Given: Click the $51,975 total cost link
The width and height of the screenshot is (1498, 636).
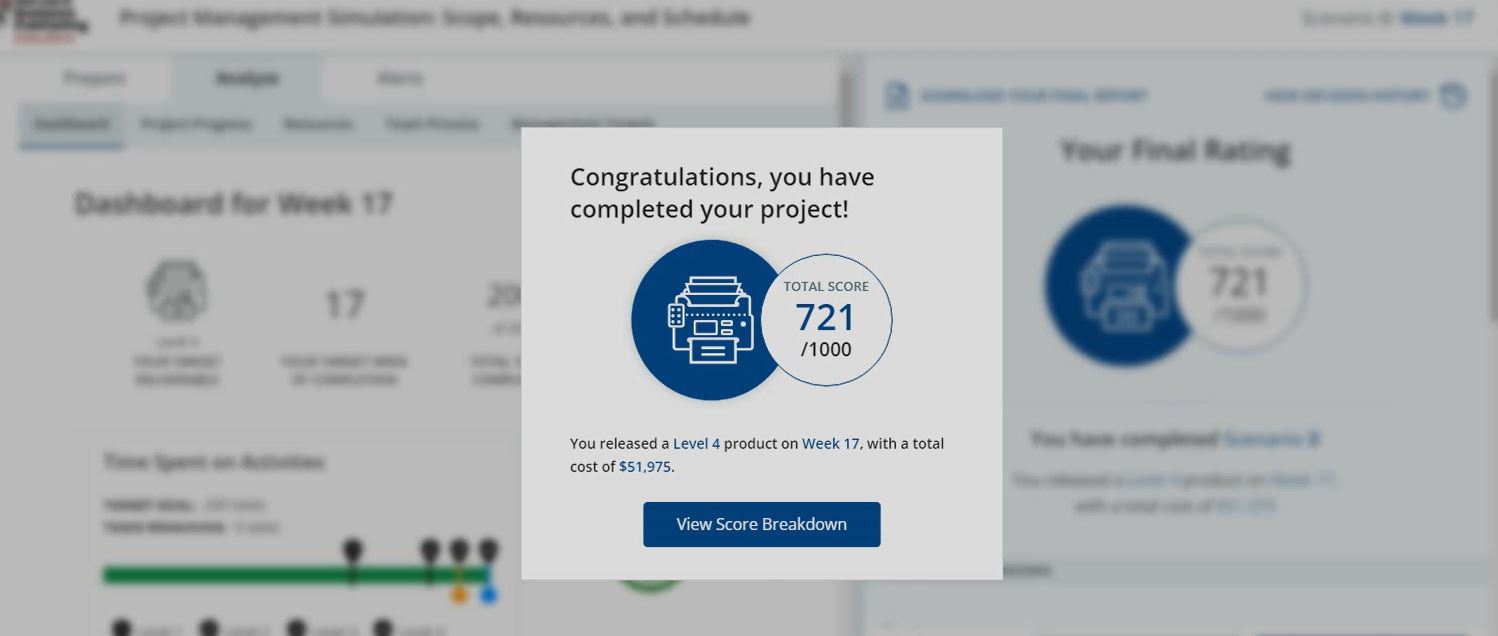Looking at the screenshot, I should coord(647,465).
